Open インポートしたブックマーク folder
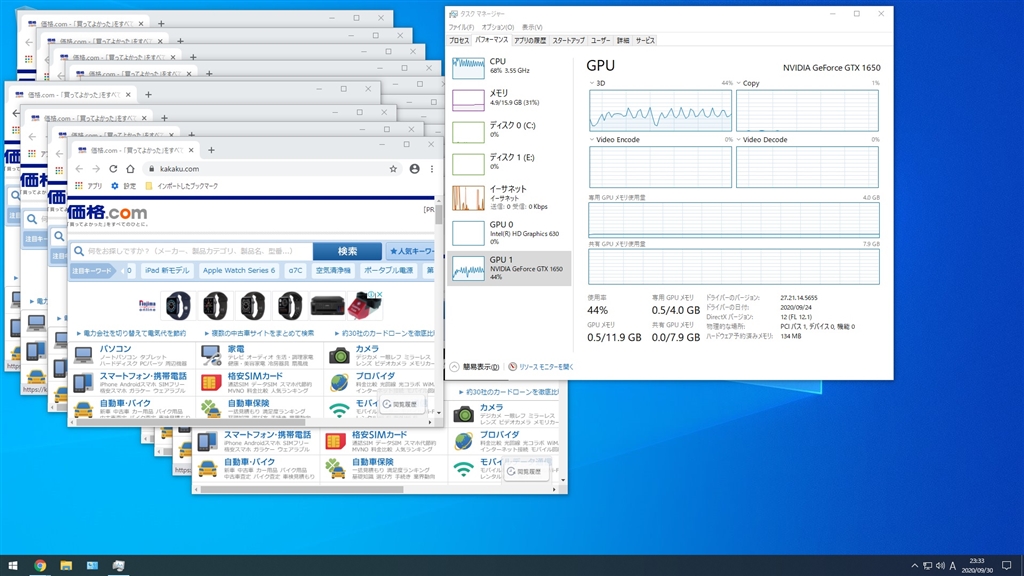 [182, 186]
